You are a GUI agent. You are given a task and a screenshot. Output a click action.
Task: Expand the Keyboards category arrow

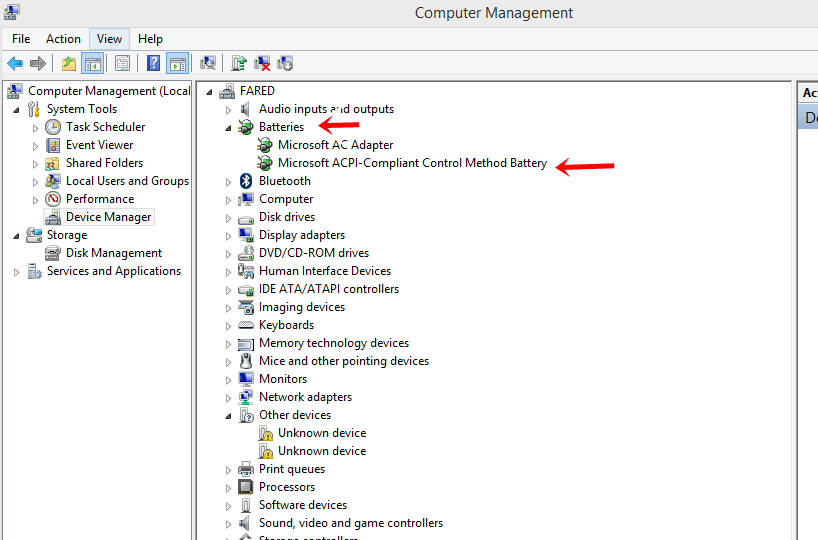[x=228, y=326]
